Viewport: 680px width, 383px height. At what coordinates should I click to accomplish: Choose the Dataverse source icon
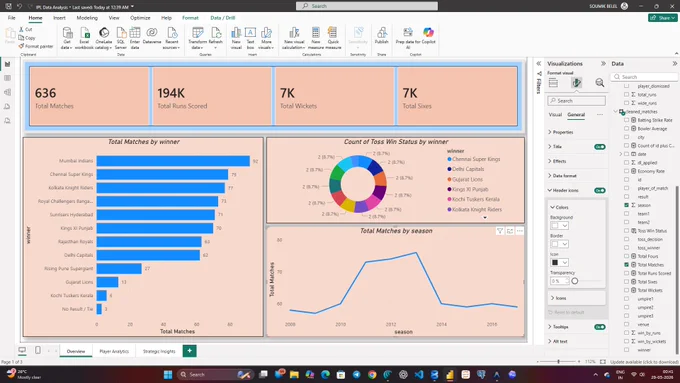click(x=152, y=36)
